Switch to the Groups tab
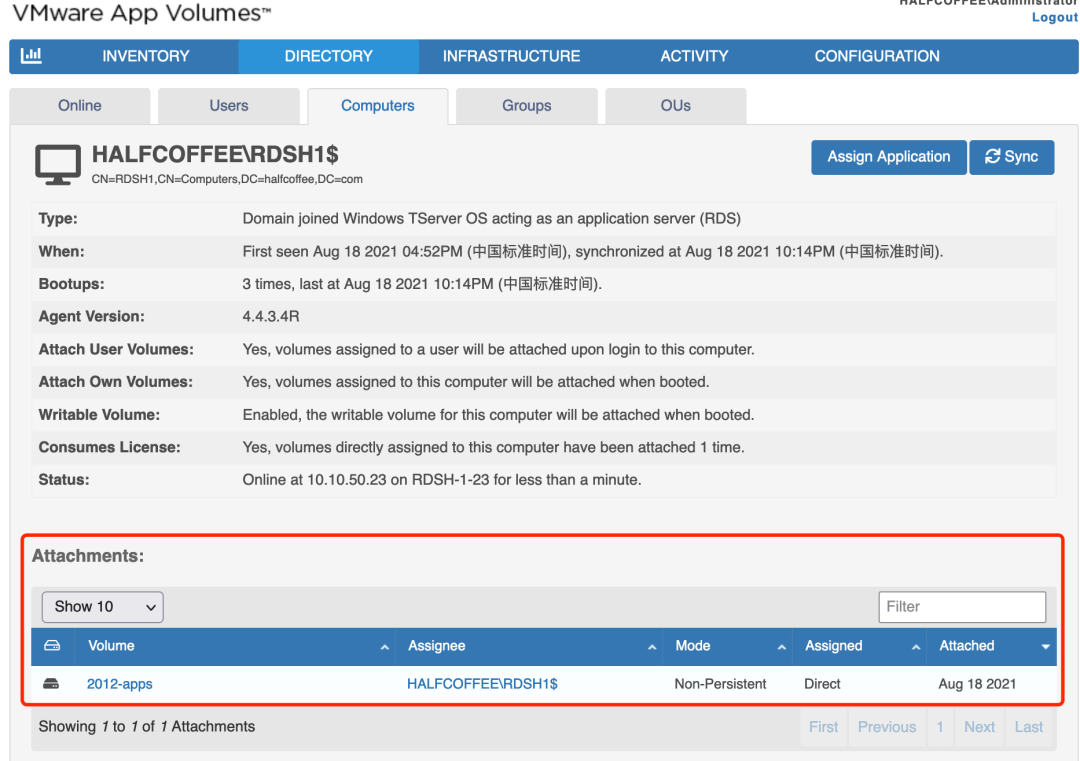 tap(526, 106)
